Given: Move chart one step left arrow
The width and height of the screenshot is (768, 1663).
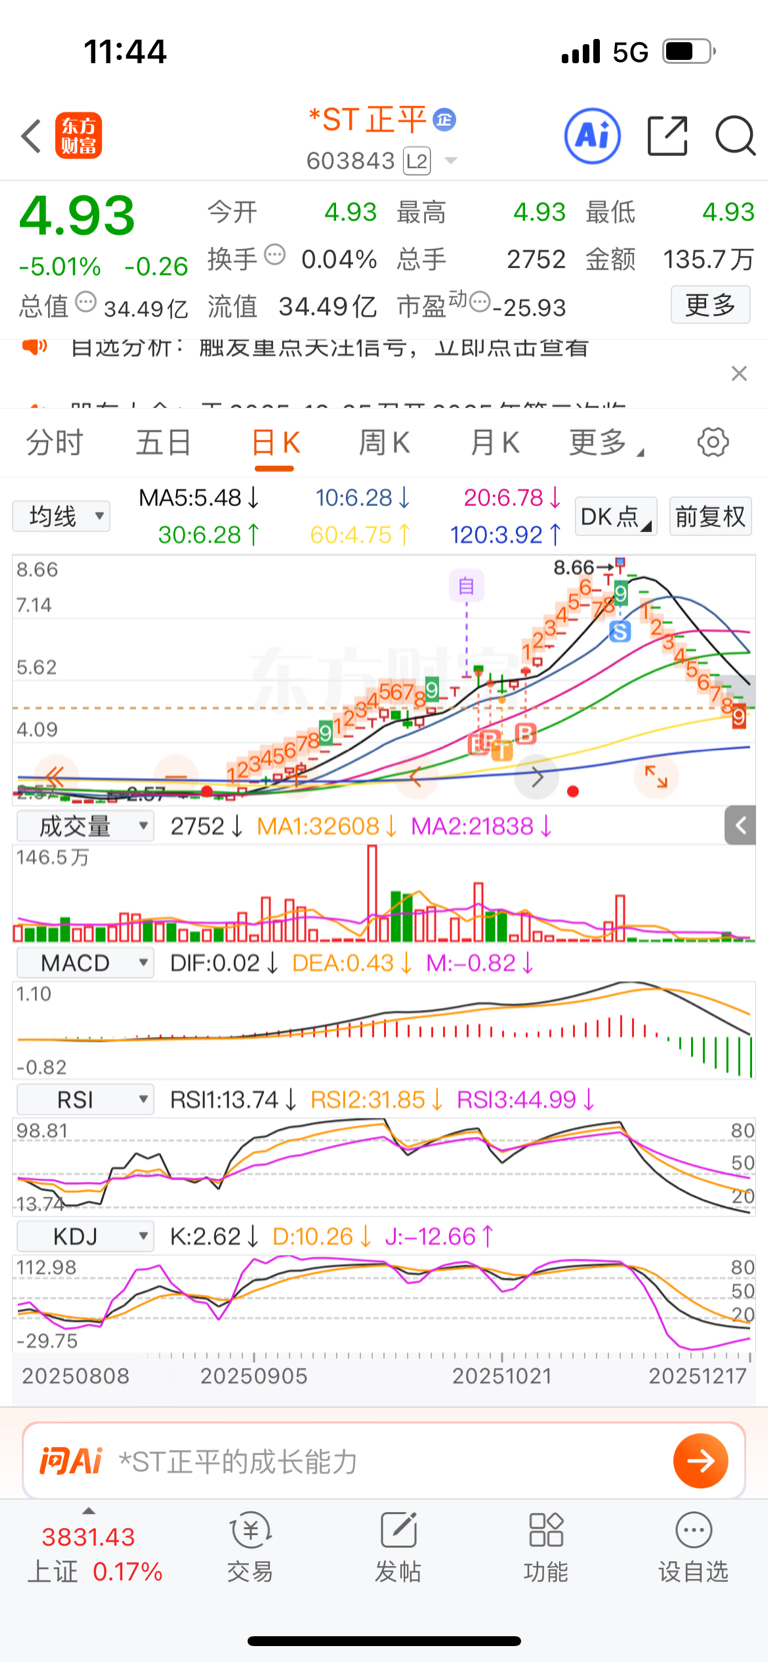Looking at the screenshot, I should click(x=416, y=777).
